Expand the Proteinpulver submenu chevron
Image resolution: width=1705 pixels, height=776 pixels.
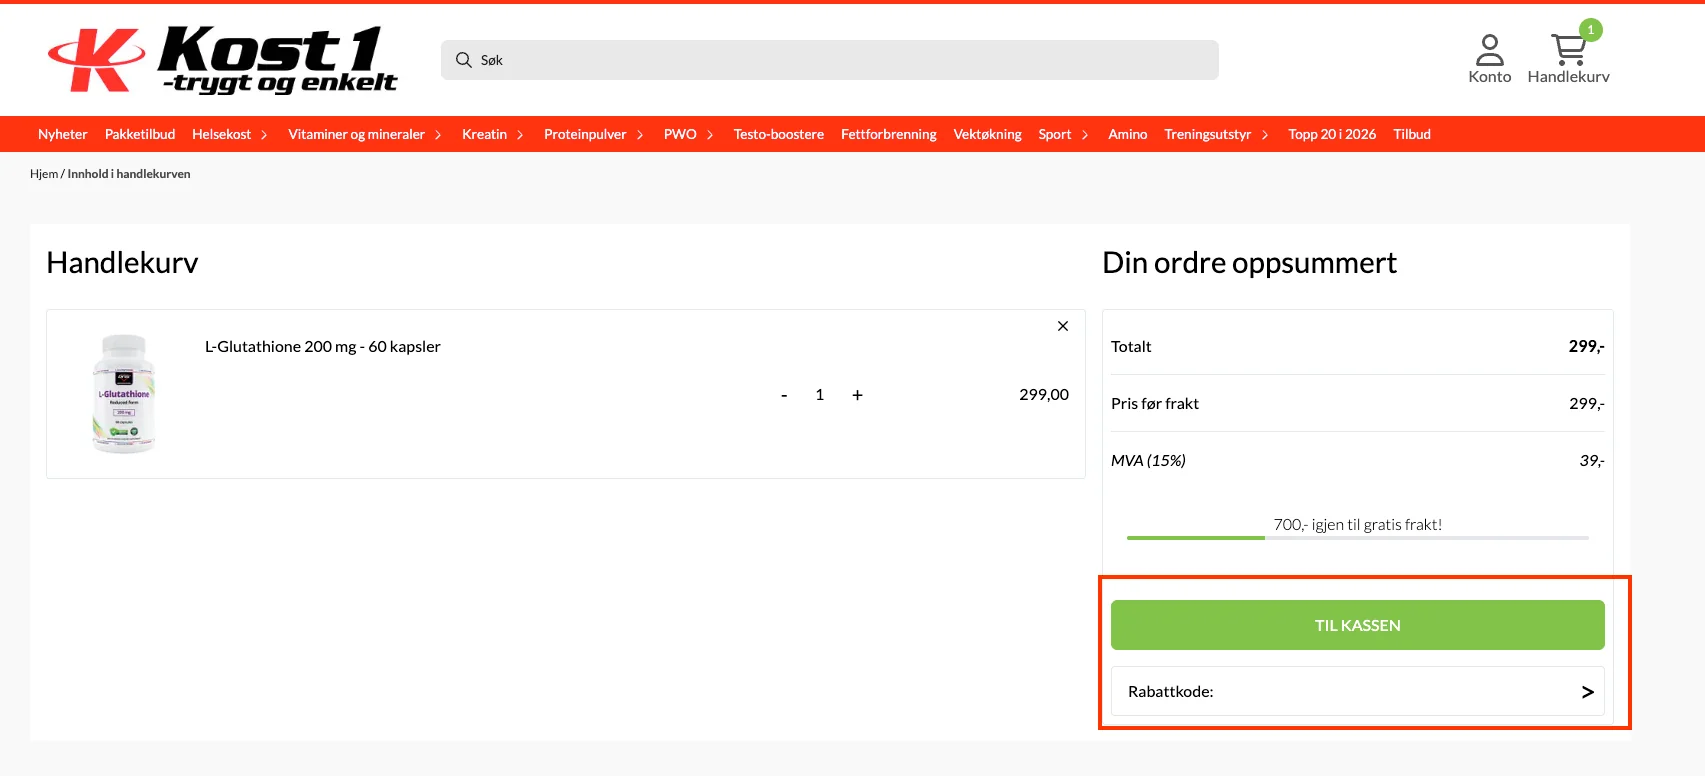[x=640, y=135]
